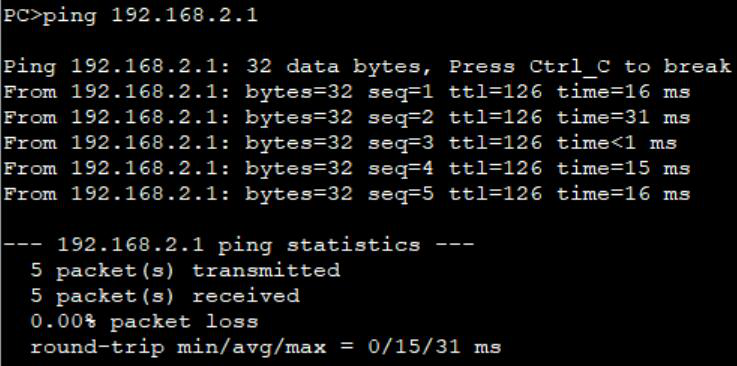Click ttl=126 on the seq=1 line
Screen dimensions: 737x366
pos(495,92)
